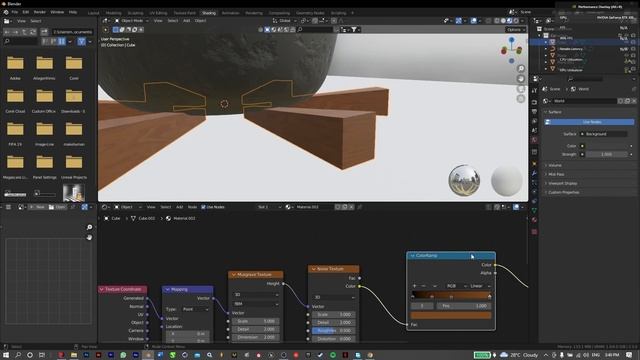Open the Object Mode dropdown

point(131,20)
